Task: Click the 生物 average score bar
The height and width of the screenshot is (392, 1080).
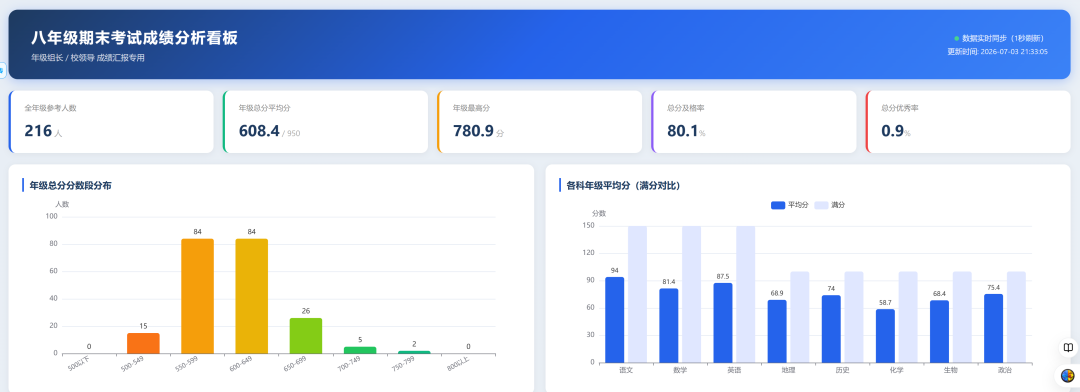Action: tap(939, 331)
